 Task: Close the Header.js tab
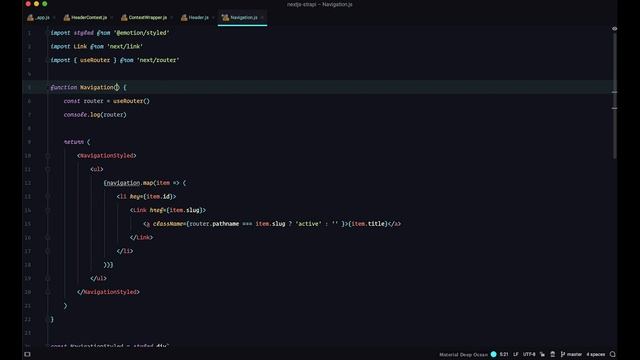click(213, 18)
